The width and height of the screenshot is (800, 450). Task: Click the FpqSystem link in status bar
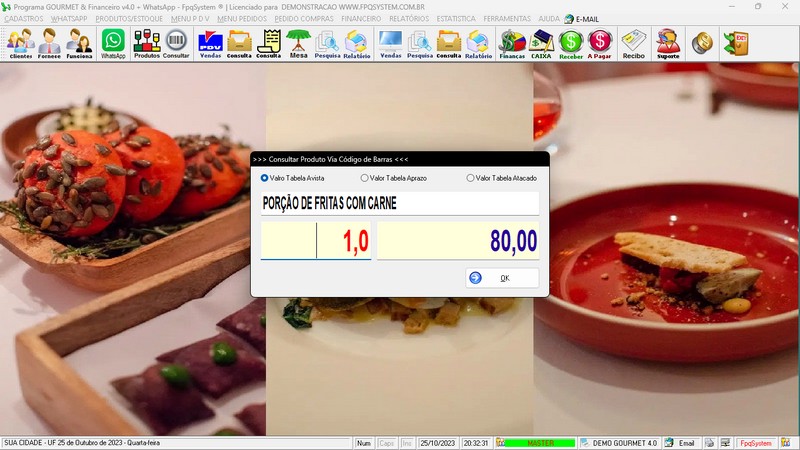point(756,443)
